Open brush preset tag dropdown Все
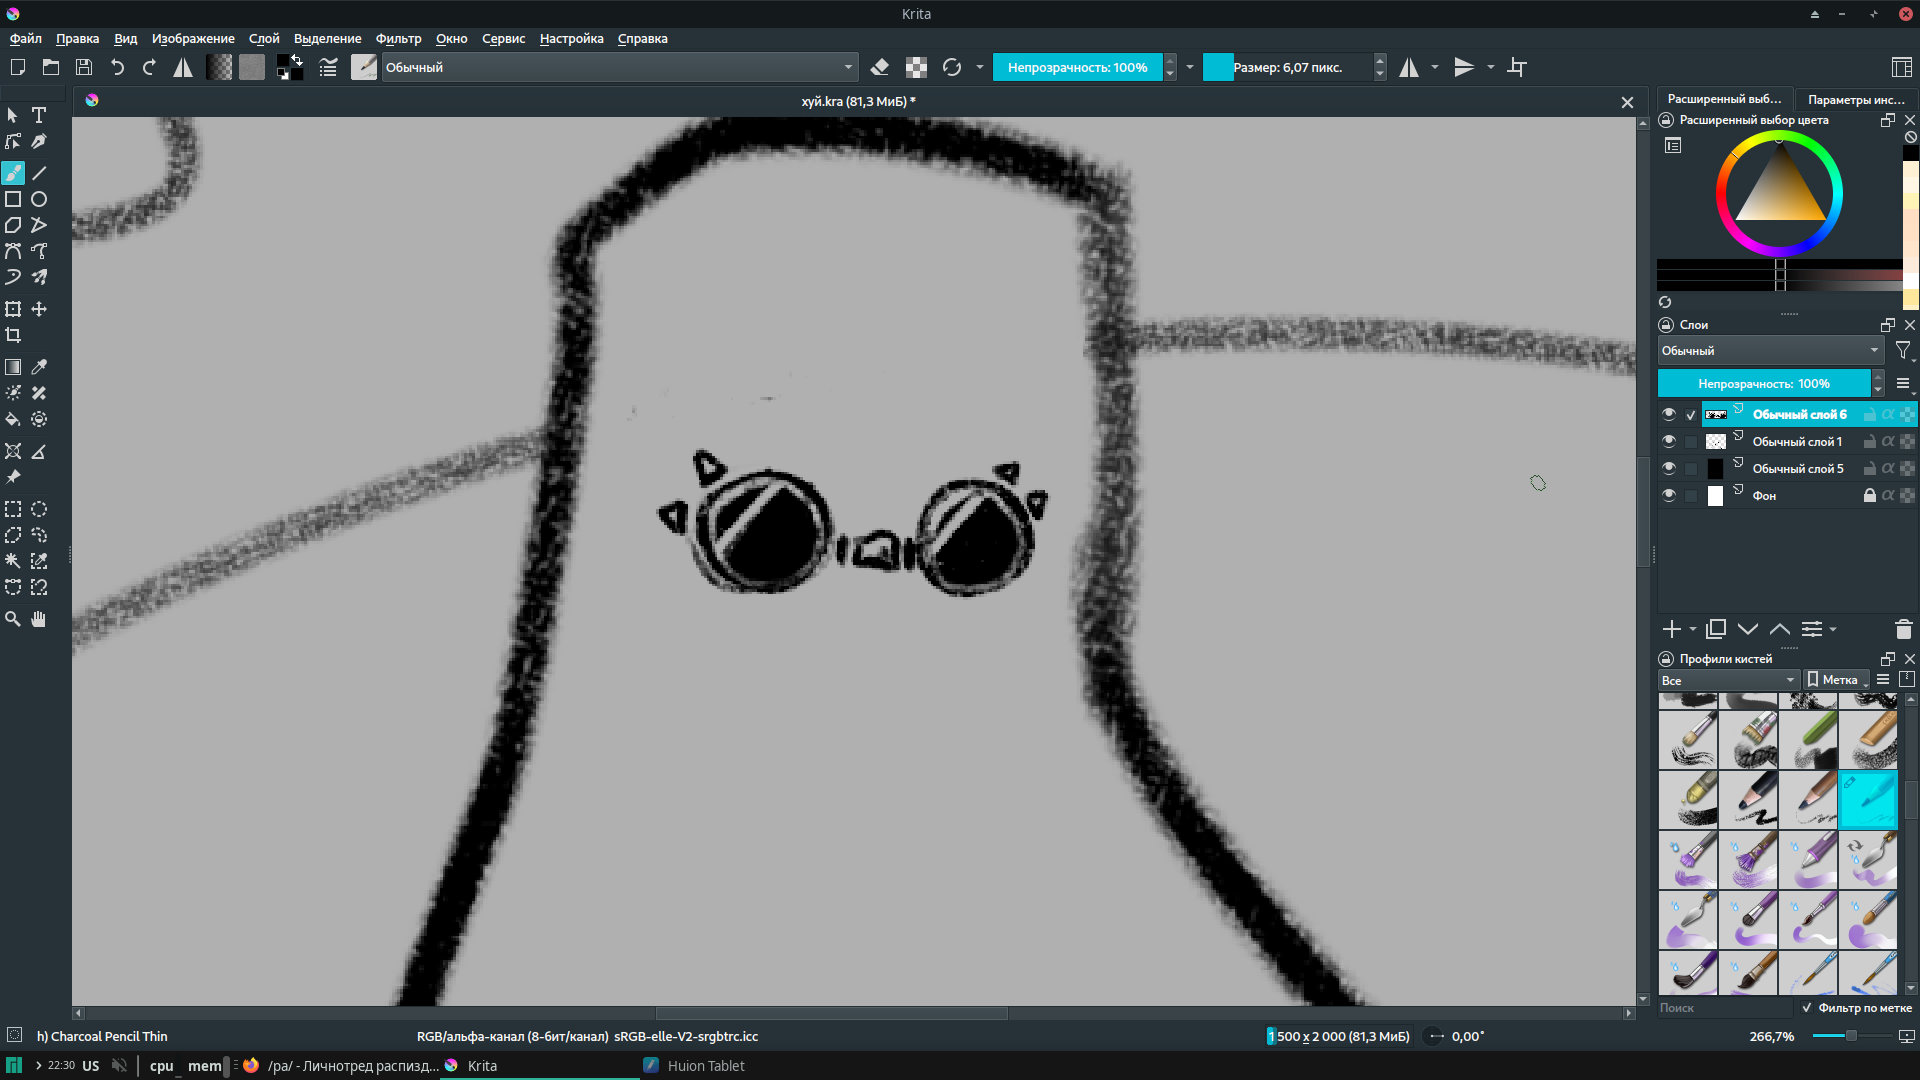The height and width of the screenshot is (1080, 1920). (1728, 680)
